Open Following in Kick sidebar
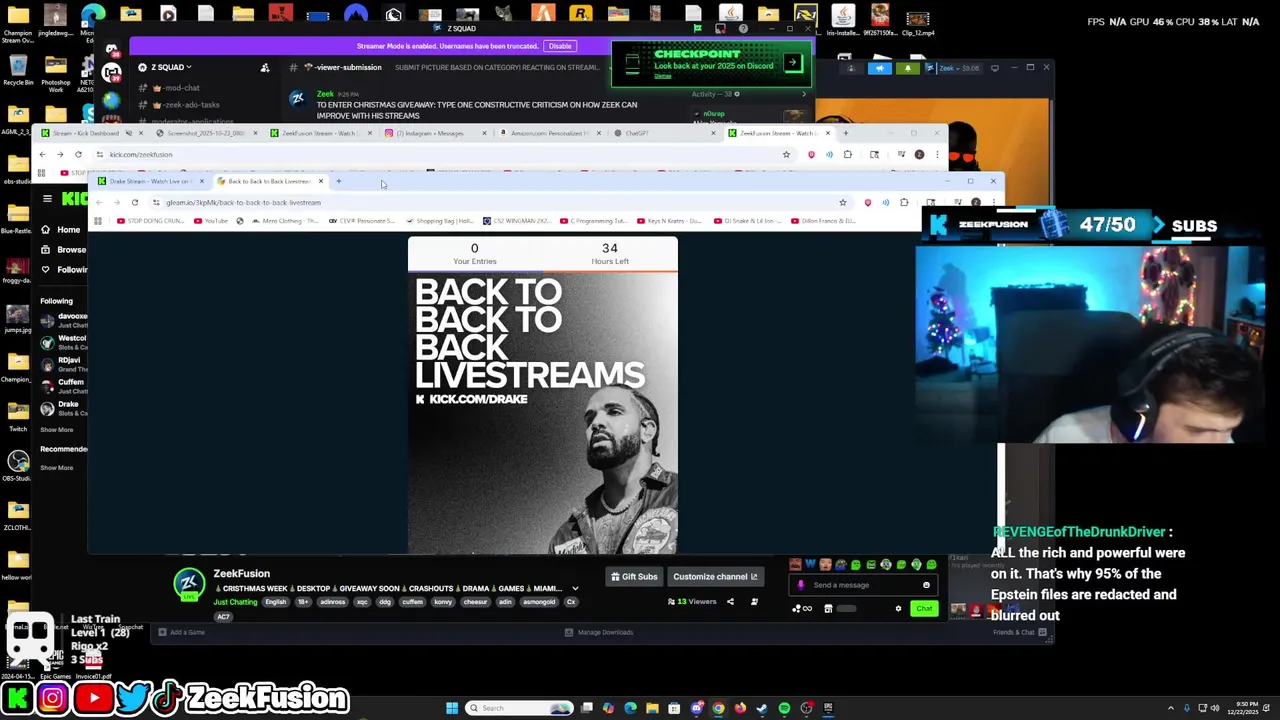 click(64, 269)
